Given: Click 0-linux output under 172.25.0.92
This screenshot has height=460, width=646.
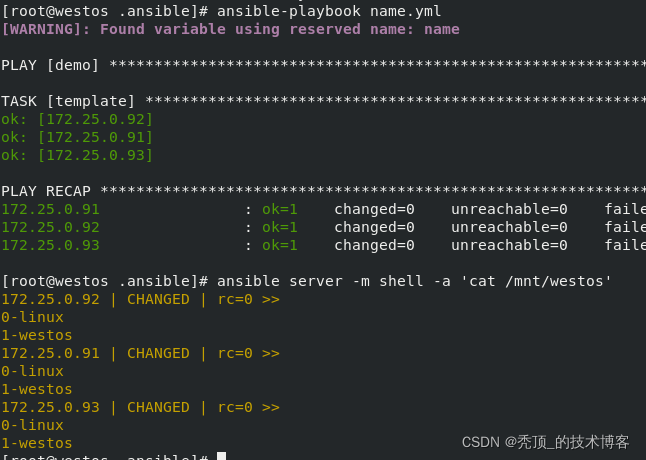Looking at the screenshot, I should pyautogui.click(x=33, y=317).
